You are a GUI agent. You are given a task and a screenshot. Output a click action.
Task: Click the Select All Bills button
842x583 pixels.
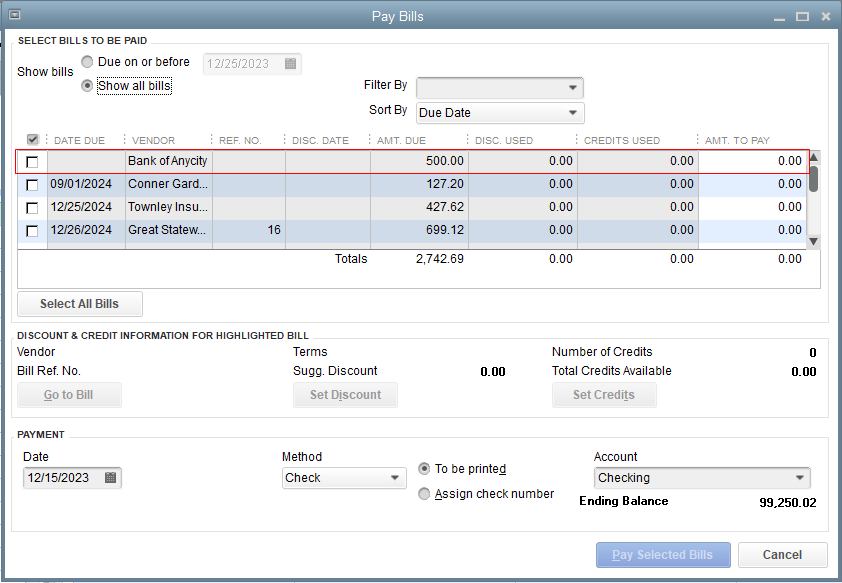tap(79, 303)
